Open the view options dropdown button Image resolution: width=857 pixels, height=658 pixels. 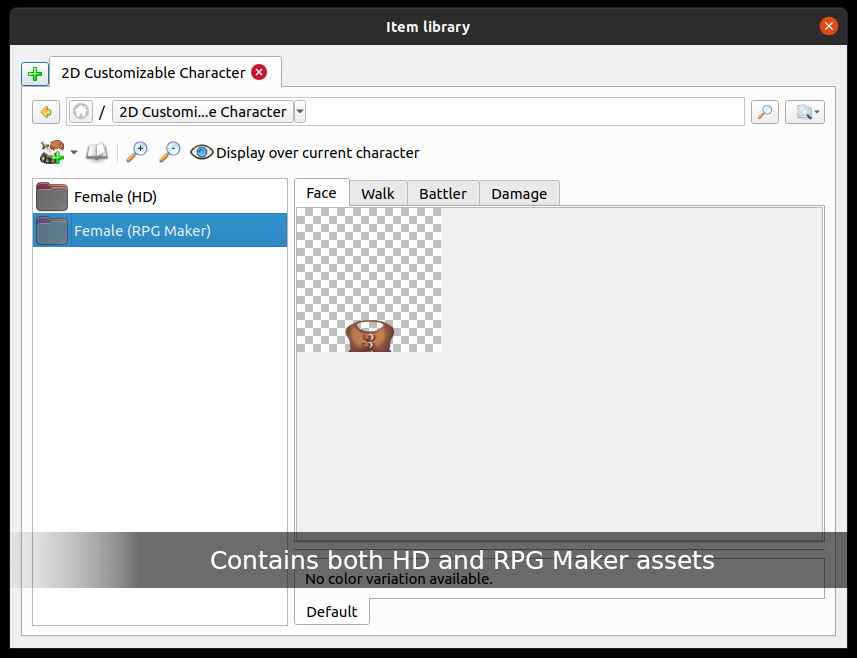coord(805,112)
